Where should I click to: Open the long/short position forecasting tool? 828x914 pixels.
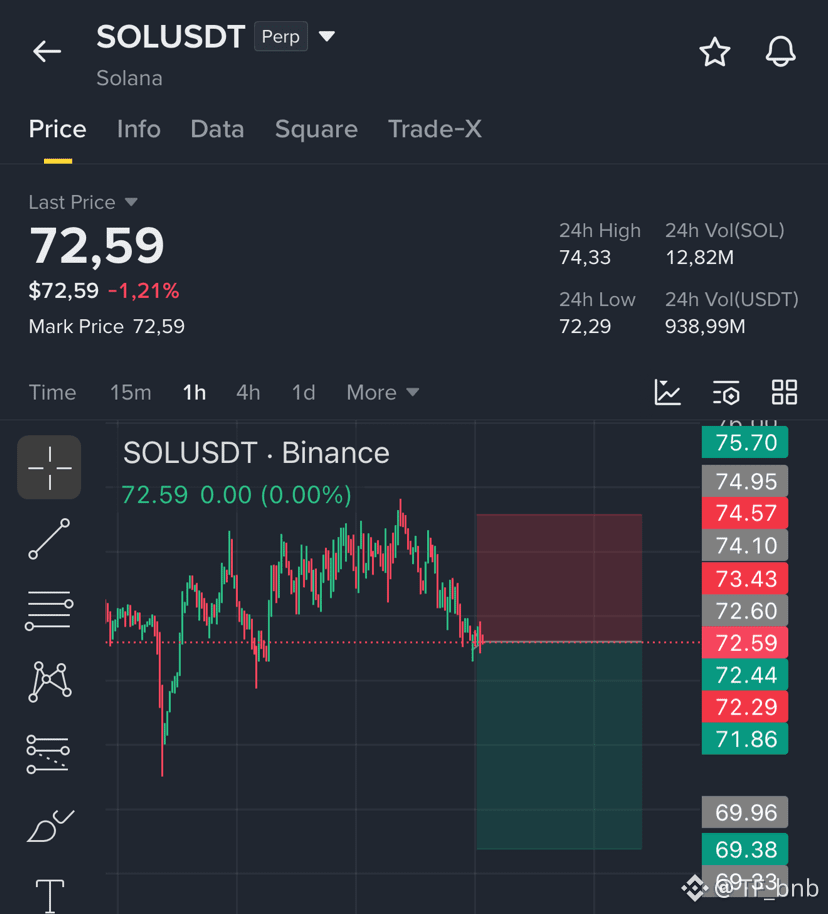(48, 754)
